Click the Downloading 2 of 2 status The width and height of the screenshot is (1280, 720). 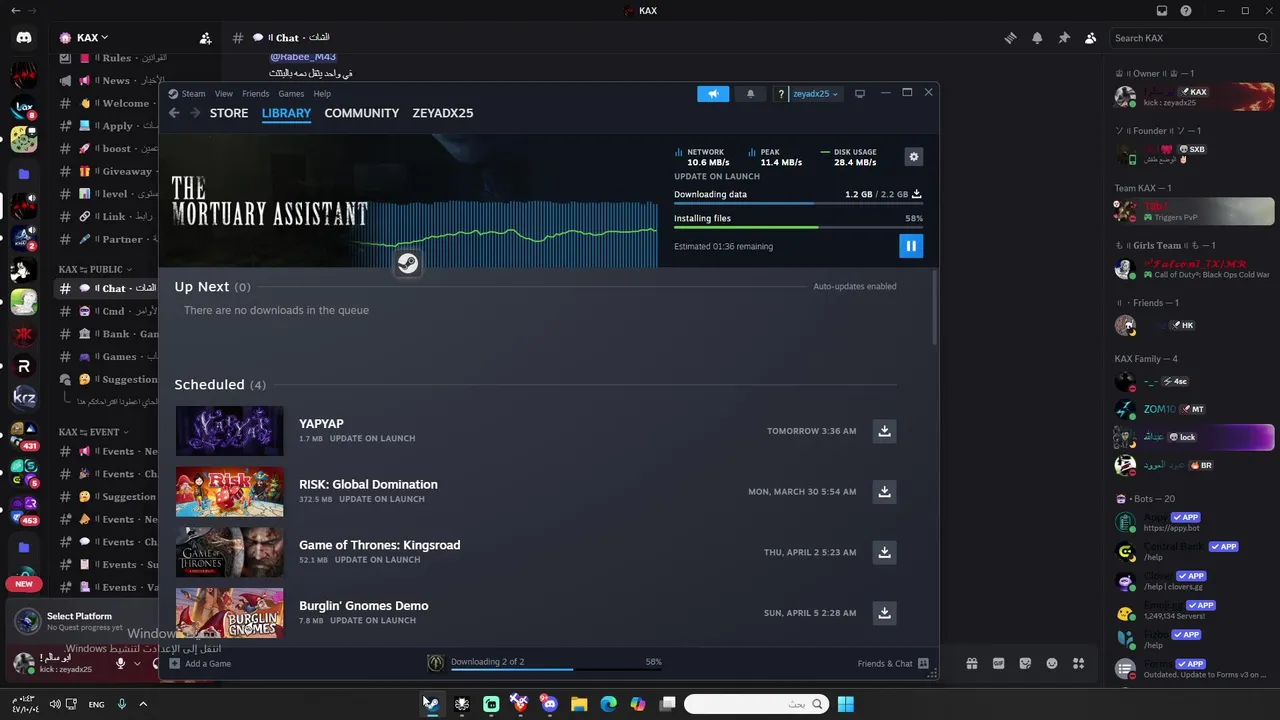tap(487, 662)
